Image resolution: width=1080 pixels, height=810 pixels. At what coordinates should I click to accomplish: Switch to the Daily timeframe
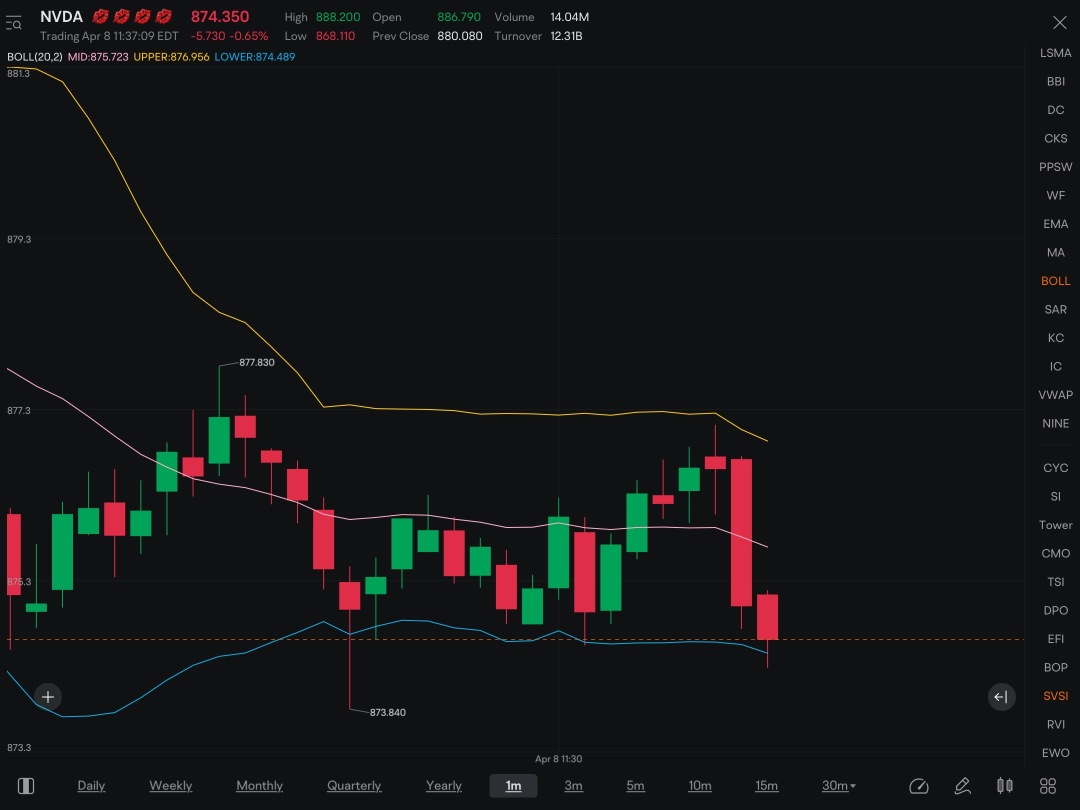coord(91,786)
